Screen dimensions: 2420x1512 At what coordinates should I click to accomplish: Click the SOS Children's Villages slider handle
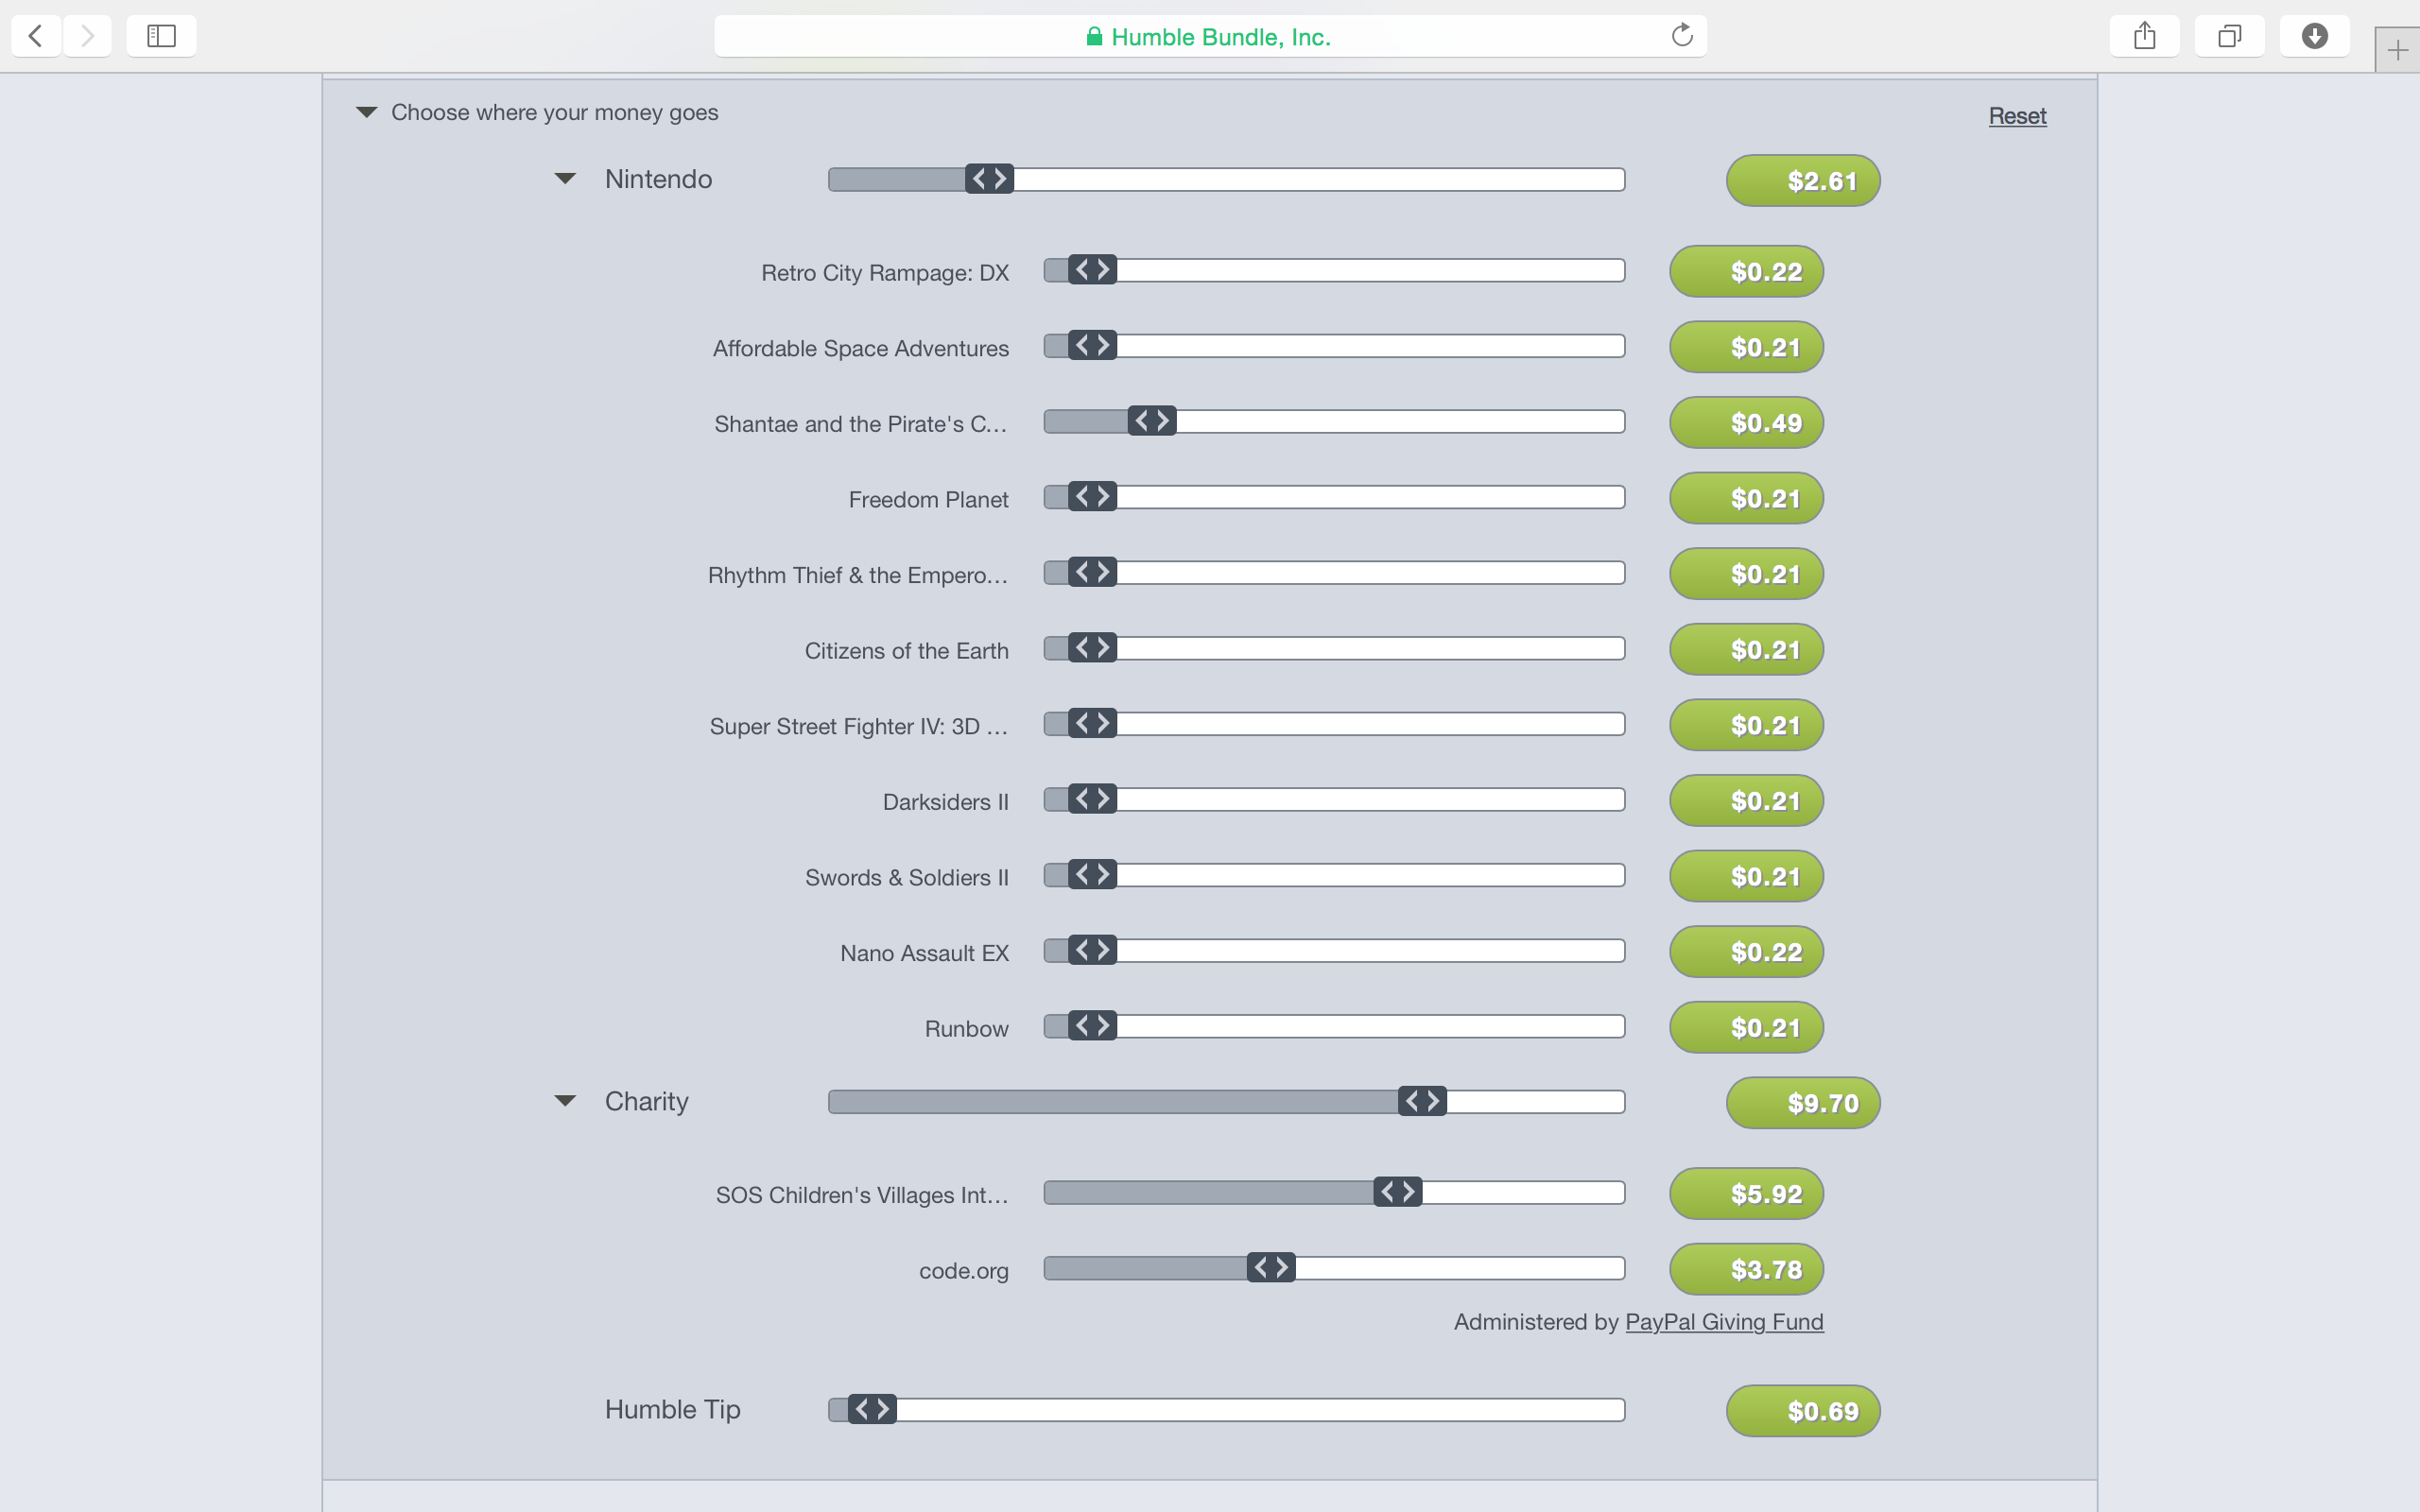pyautogui.click(x=1398, y=1192)
